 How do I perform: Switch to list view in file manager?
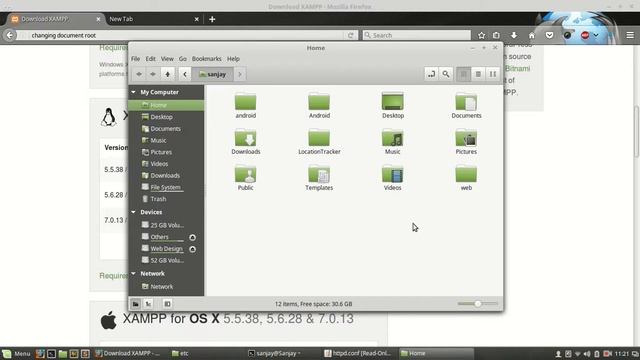tap(478, 74)
